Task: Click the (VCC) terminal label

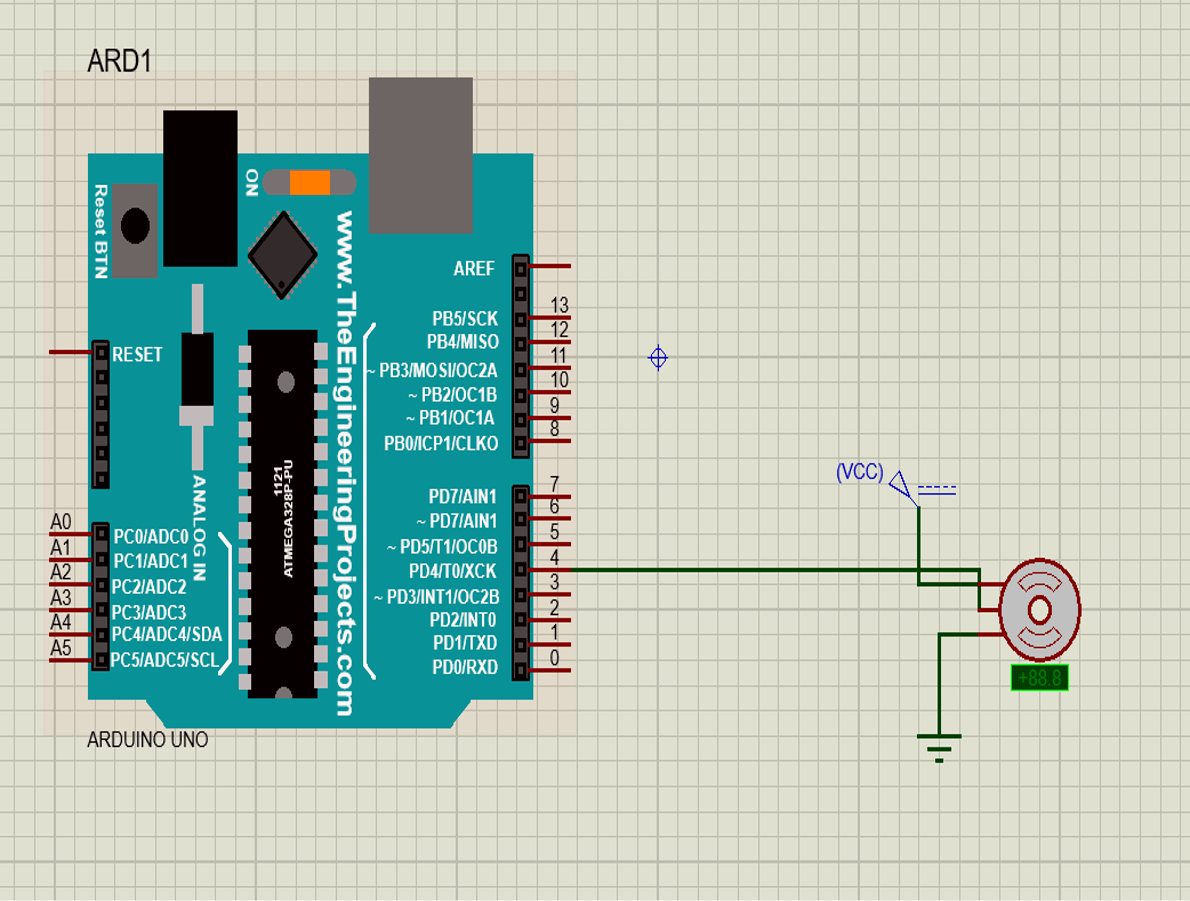Action: (859, 472)
